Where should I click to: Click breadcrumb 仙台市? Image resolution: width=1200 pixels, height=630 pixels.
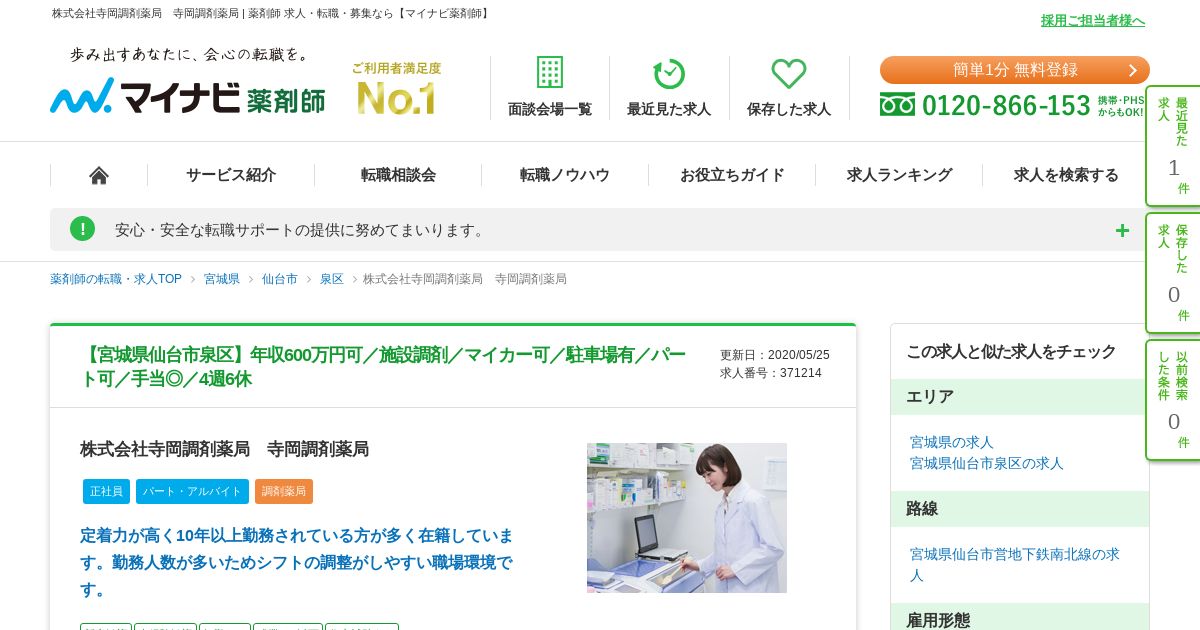click(x=280, y=279)
